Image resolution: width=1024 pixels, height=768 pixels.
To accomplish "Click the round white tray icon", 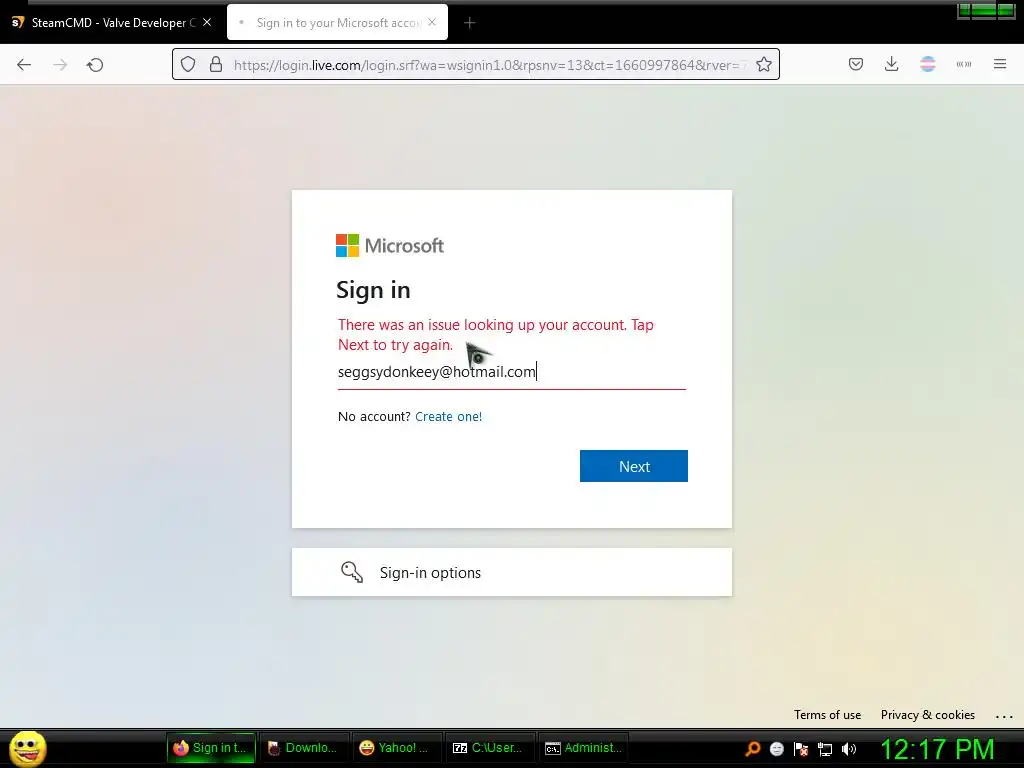I will coord(776,749).
